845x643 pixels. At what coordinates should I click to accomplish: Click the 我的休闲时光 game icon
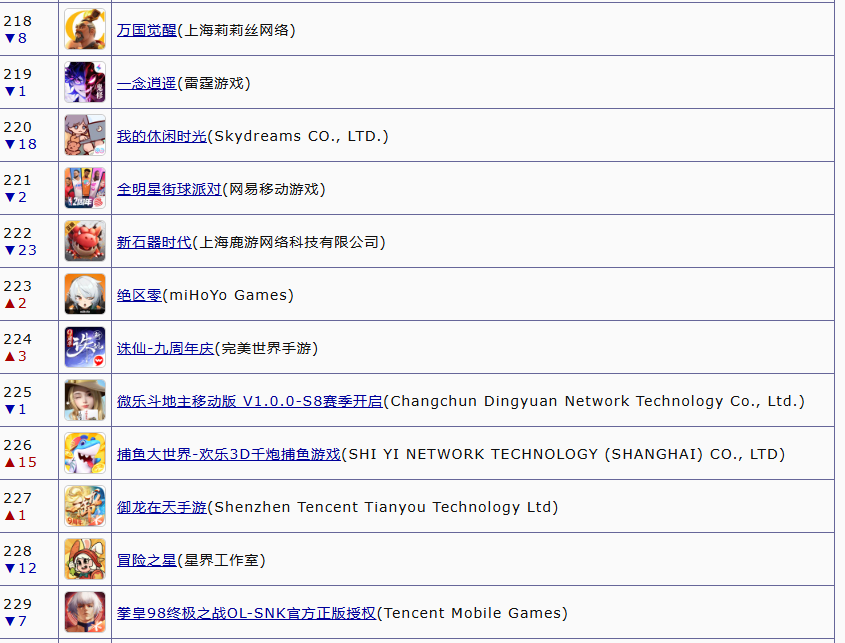tap(85, 135)
